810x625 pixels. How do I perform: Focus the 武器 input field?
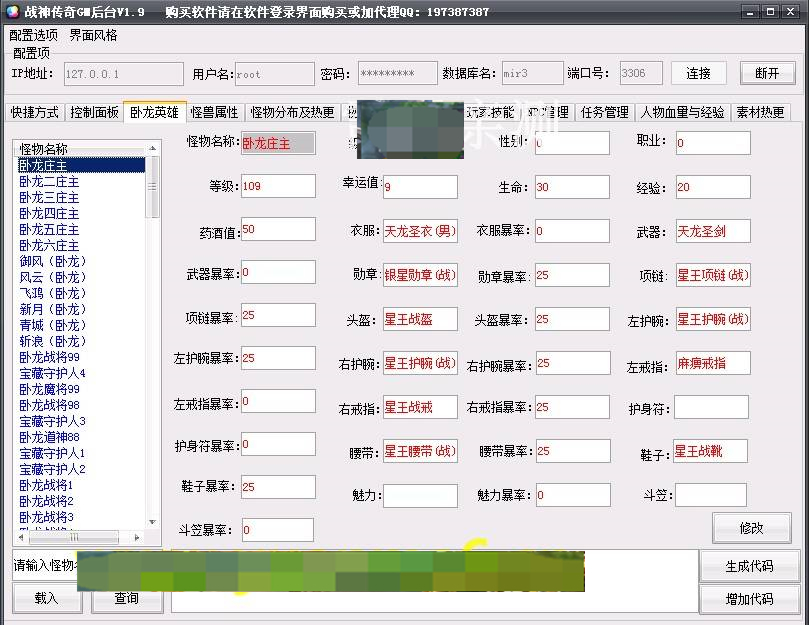712,232
